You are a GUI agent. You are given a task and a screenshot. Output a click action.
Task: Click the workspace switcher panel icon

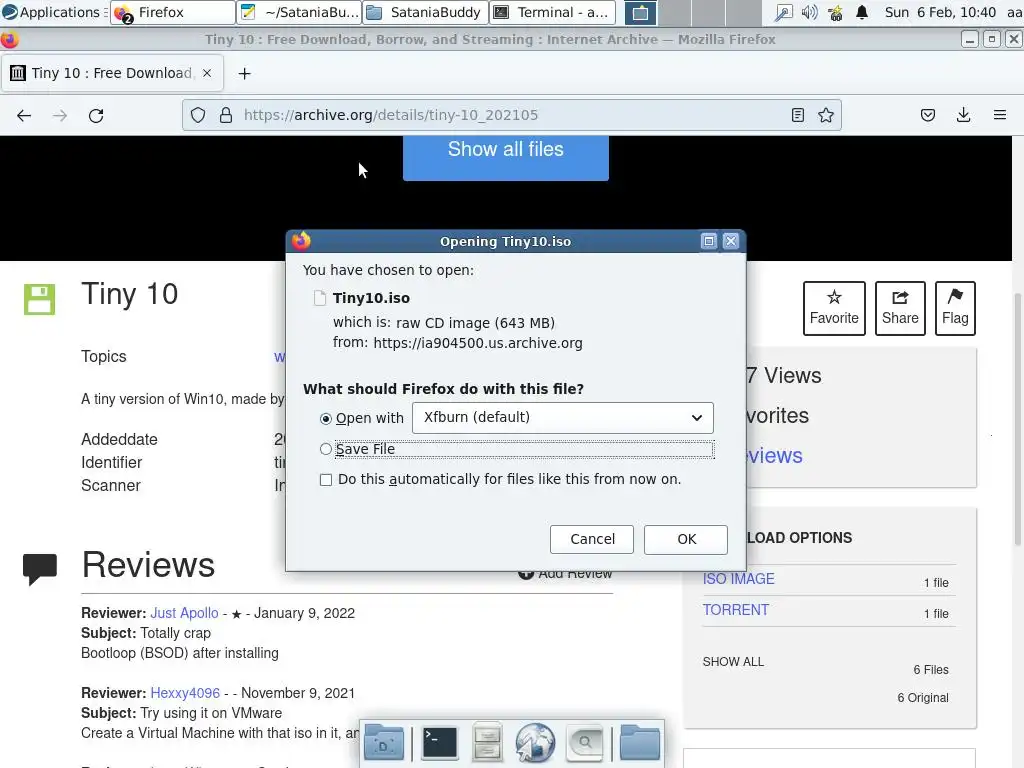tap(640, 12)
